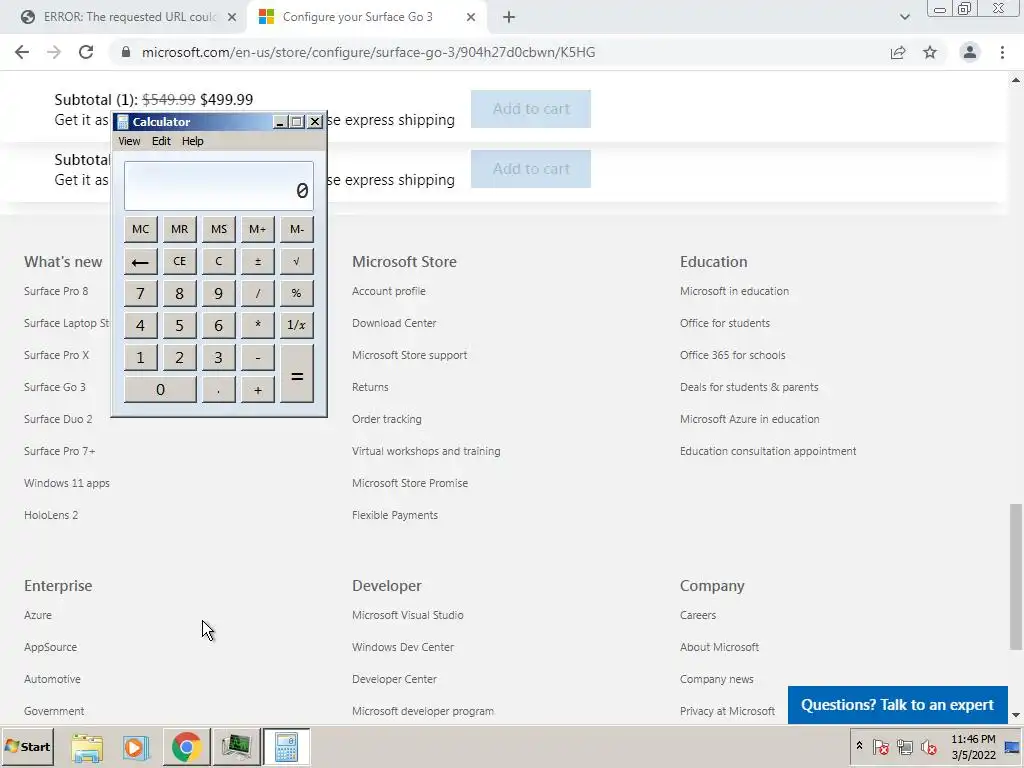Open the Chrome profile avatar
The height and width of the screenshot is (768, 1024).
[x=970, y=52]
